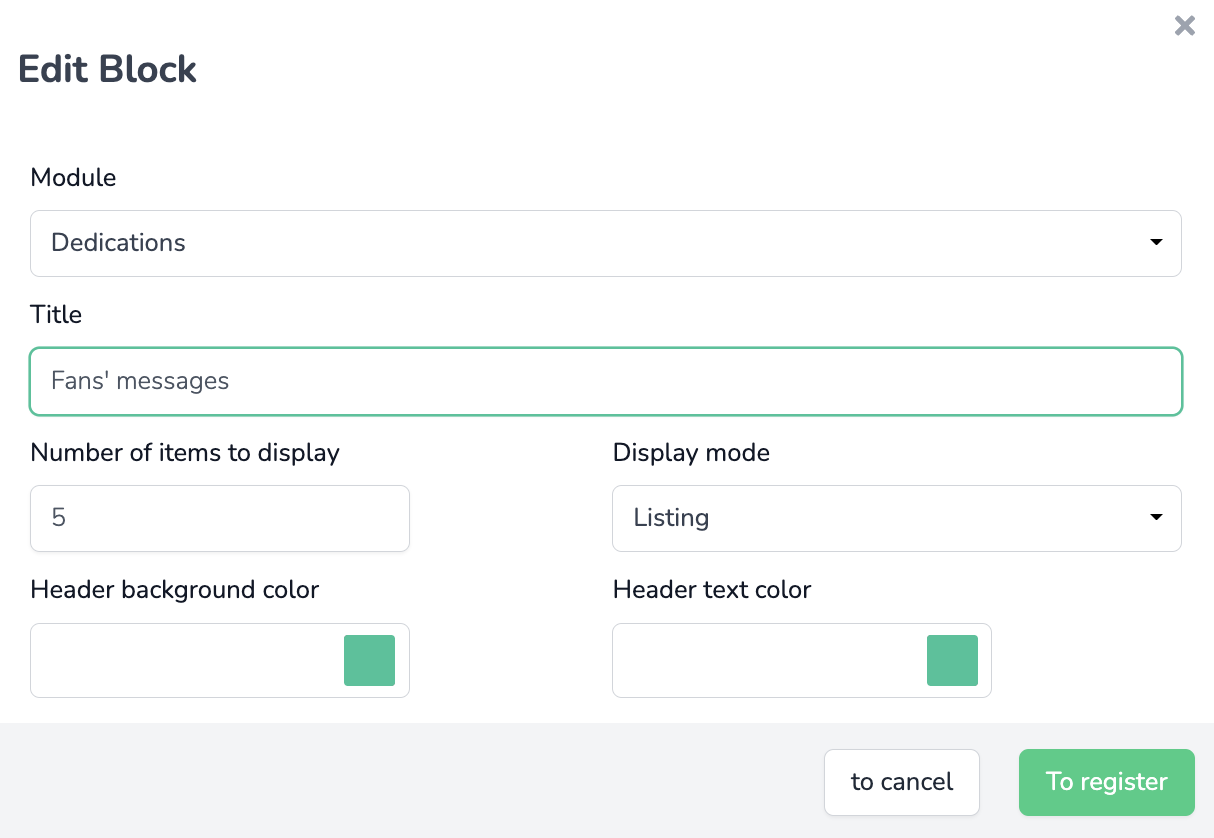Click the Edit Block heading

point(108,69)
